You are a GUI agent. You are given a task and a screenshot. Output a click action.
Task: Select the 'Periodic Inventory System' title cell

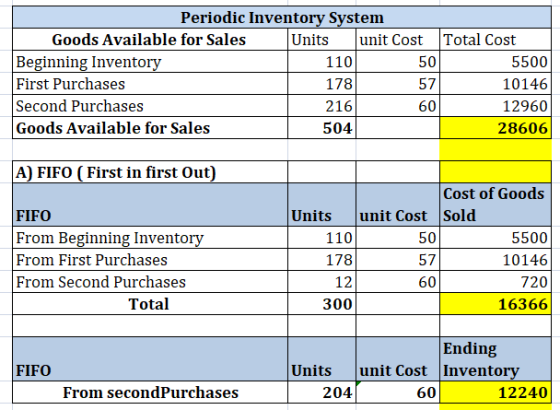click(282, 18)
